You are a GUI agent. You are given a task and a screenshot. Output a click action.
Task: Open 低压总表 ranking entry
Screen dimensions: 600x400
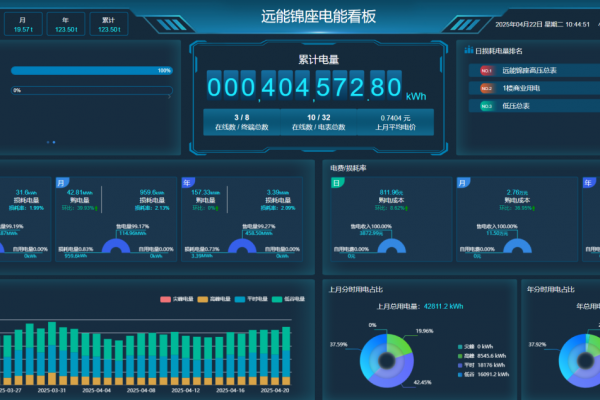pos(516,106)
